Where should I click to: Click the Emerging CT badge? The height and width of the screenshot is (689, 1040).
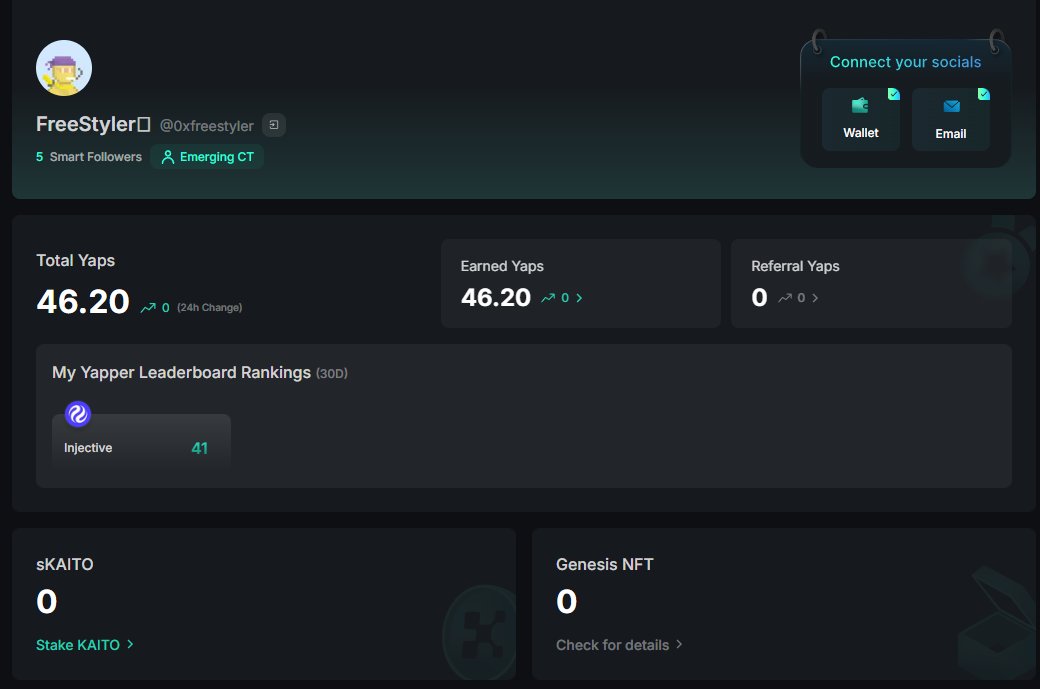[208, 157]
